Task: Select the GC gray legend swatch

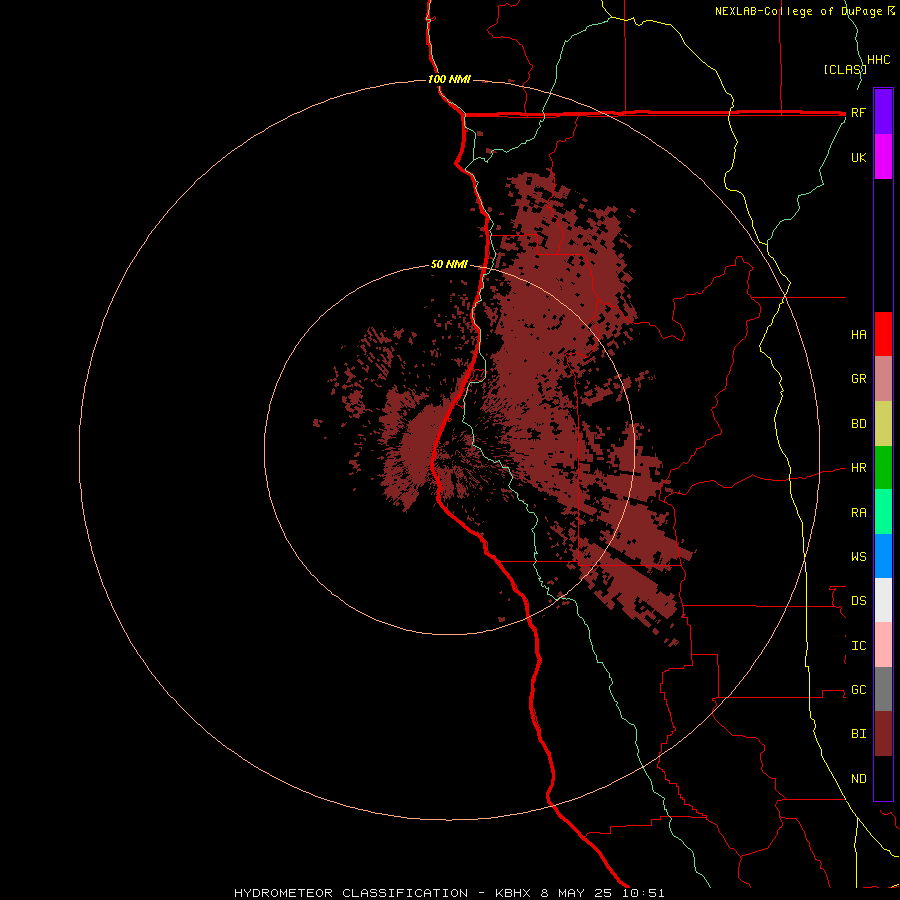Action: 883,689
